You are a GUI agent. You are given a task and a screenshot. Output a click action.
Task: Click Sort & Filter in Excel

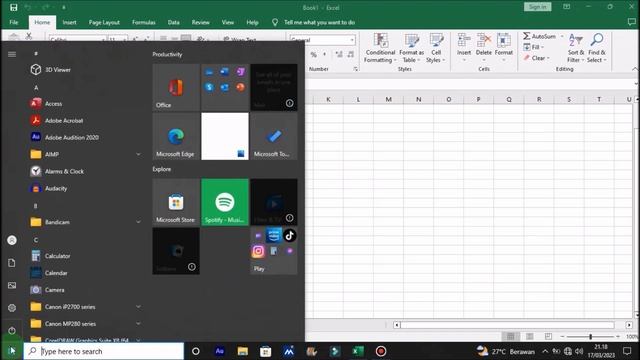576,48
